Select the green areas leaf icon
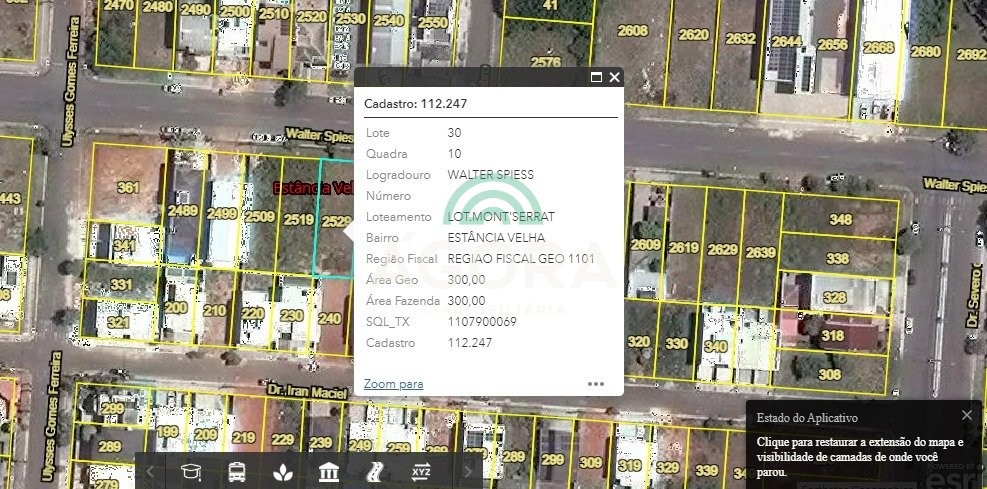Viewport: 987px width, 489px height. 285,471
